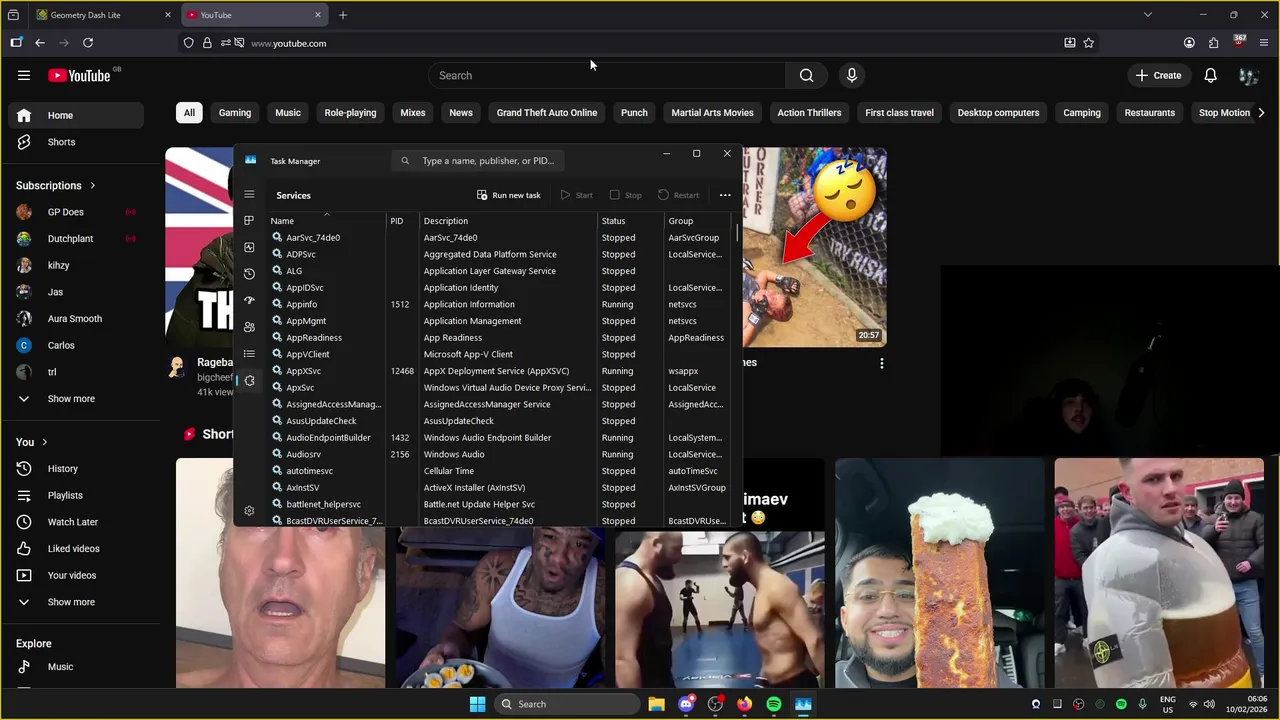Image resolution: width=1280 pixels, height=720 pixels.
Task: Select the battlenet_helpersvc service row
Action: pyautogui.click(x=500, y=504)
